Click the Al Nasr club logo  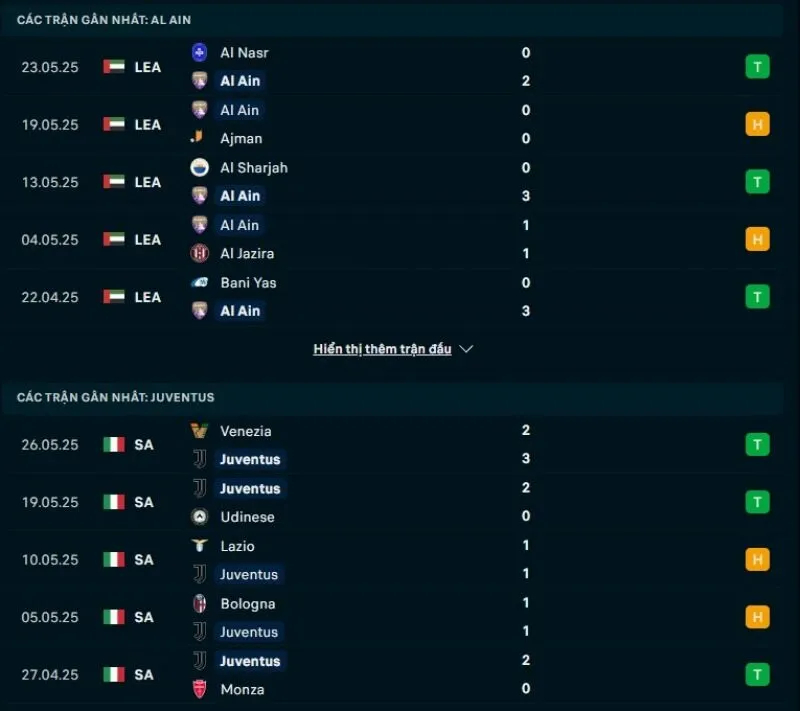point(197,52)
